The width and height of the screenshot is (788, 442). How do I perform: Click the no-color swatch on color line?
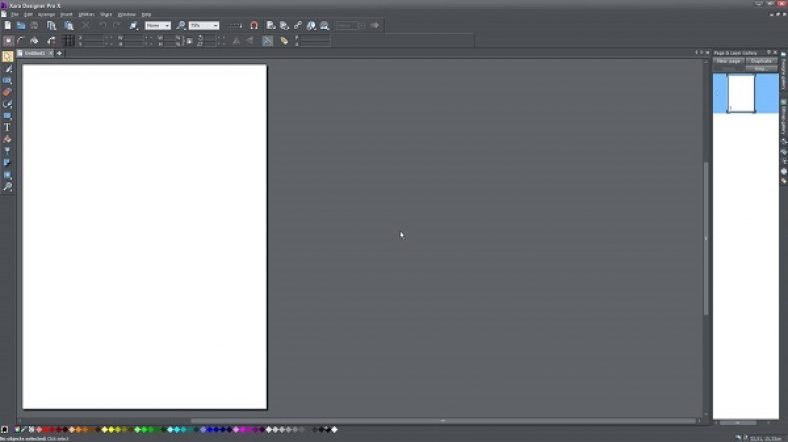click(32, 429)
